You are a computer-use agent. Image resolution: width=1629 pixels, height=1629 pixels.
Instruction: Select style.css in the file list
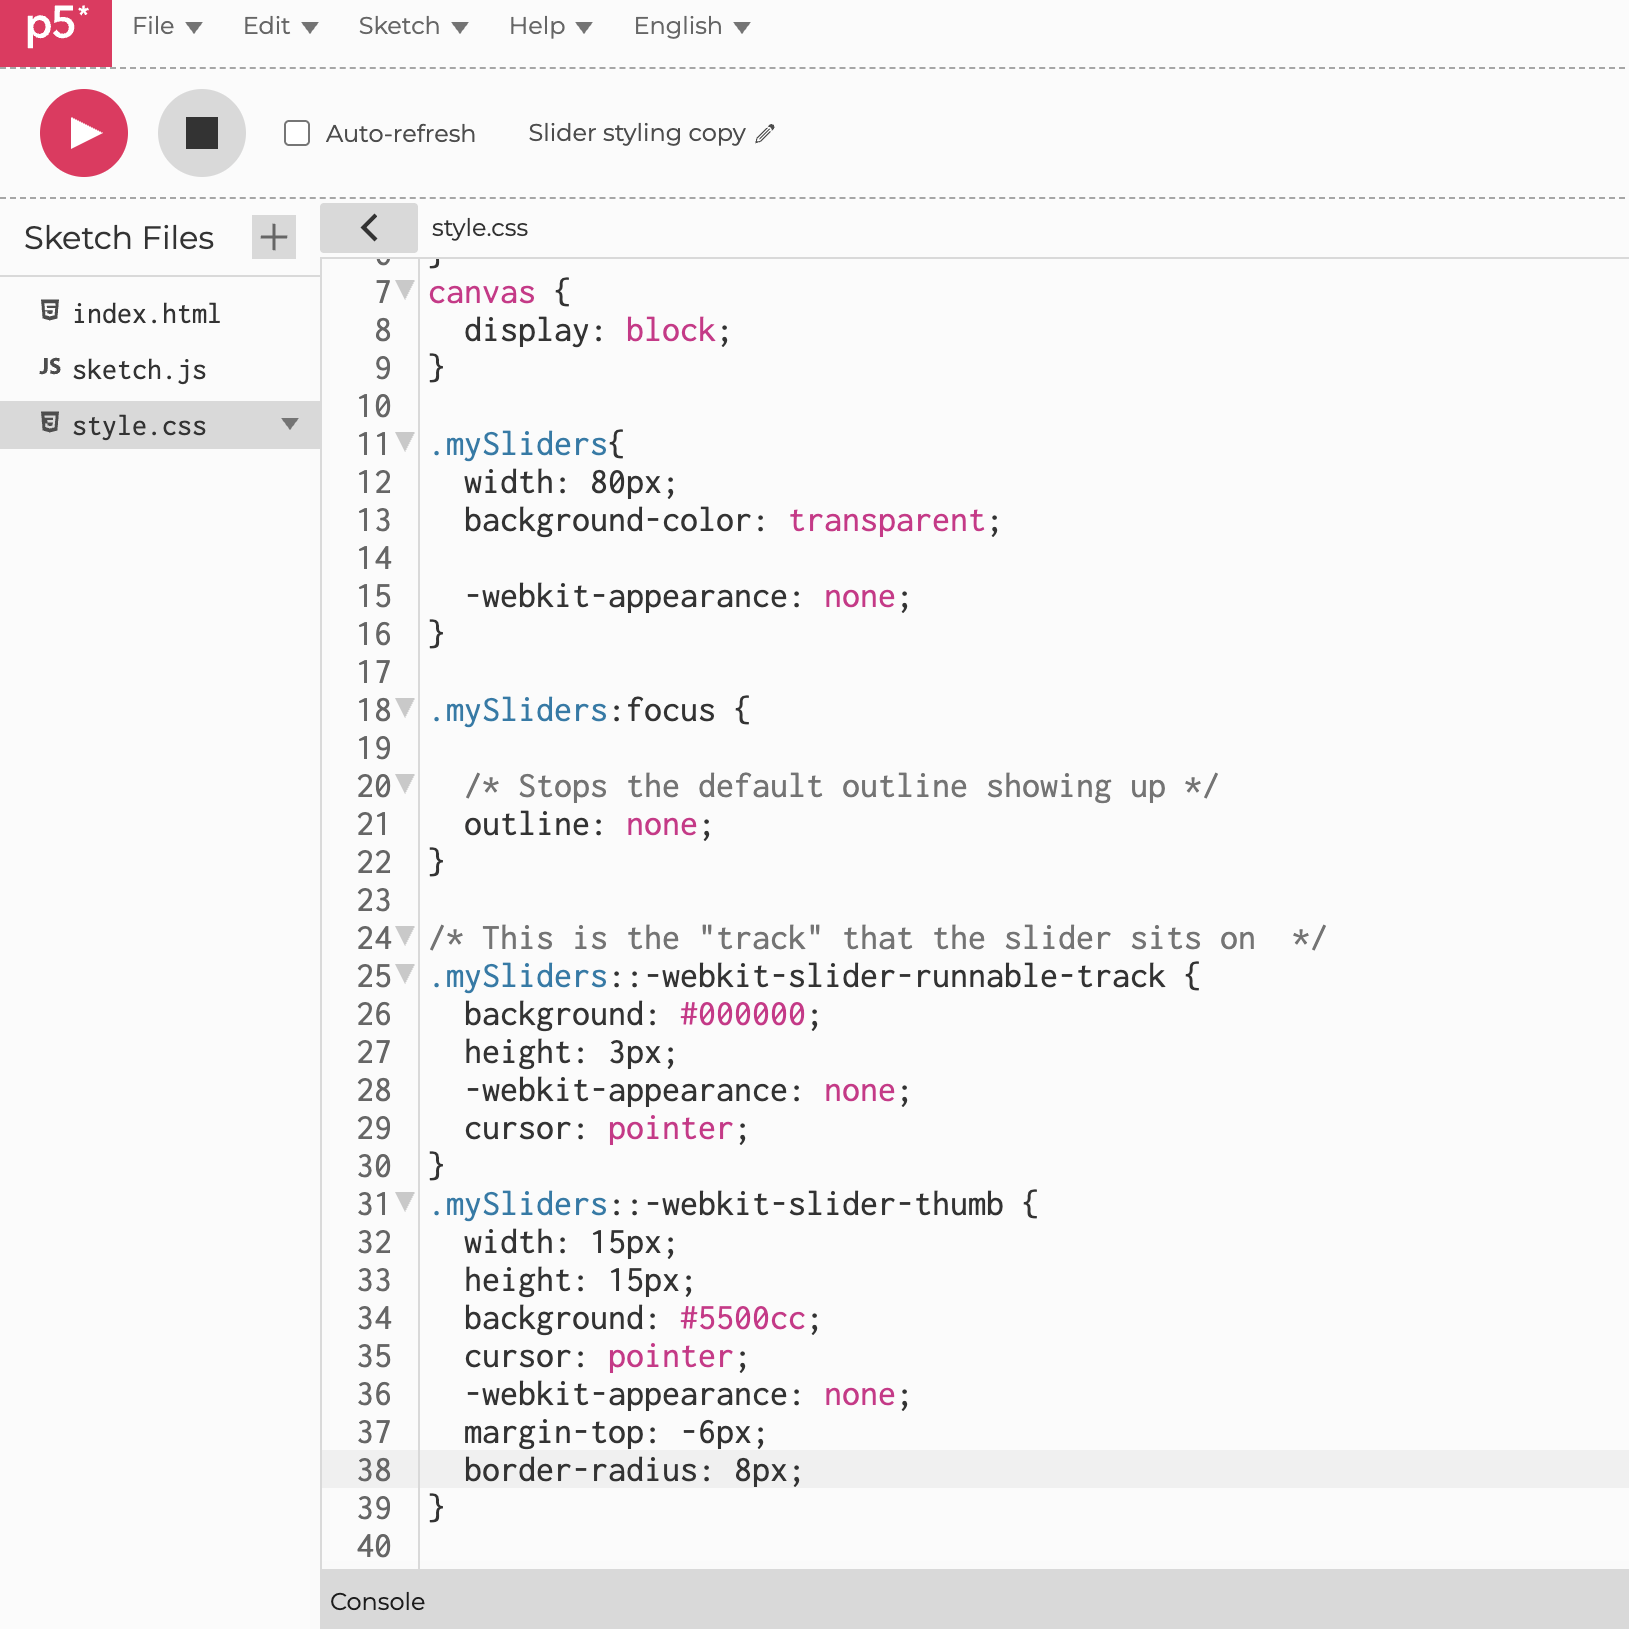160,426
